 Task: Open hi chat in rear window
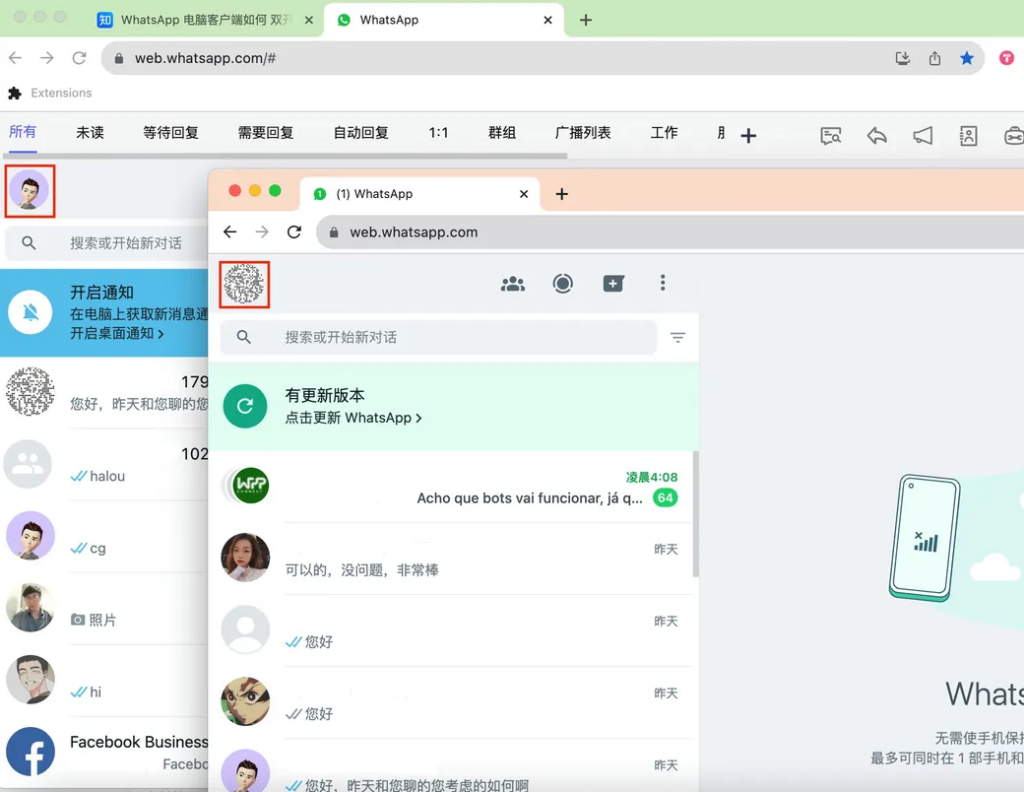[104, 680]
